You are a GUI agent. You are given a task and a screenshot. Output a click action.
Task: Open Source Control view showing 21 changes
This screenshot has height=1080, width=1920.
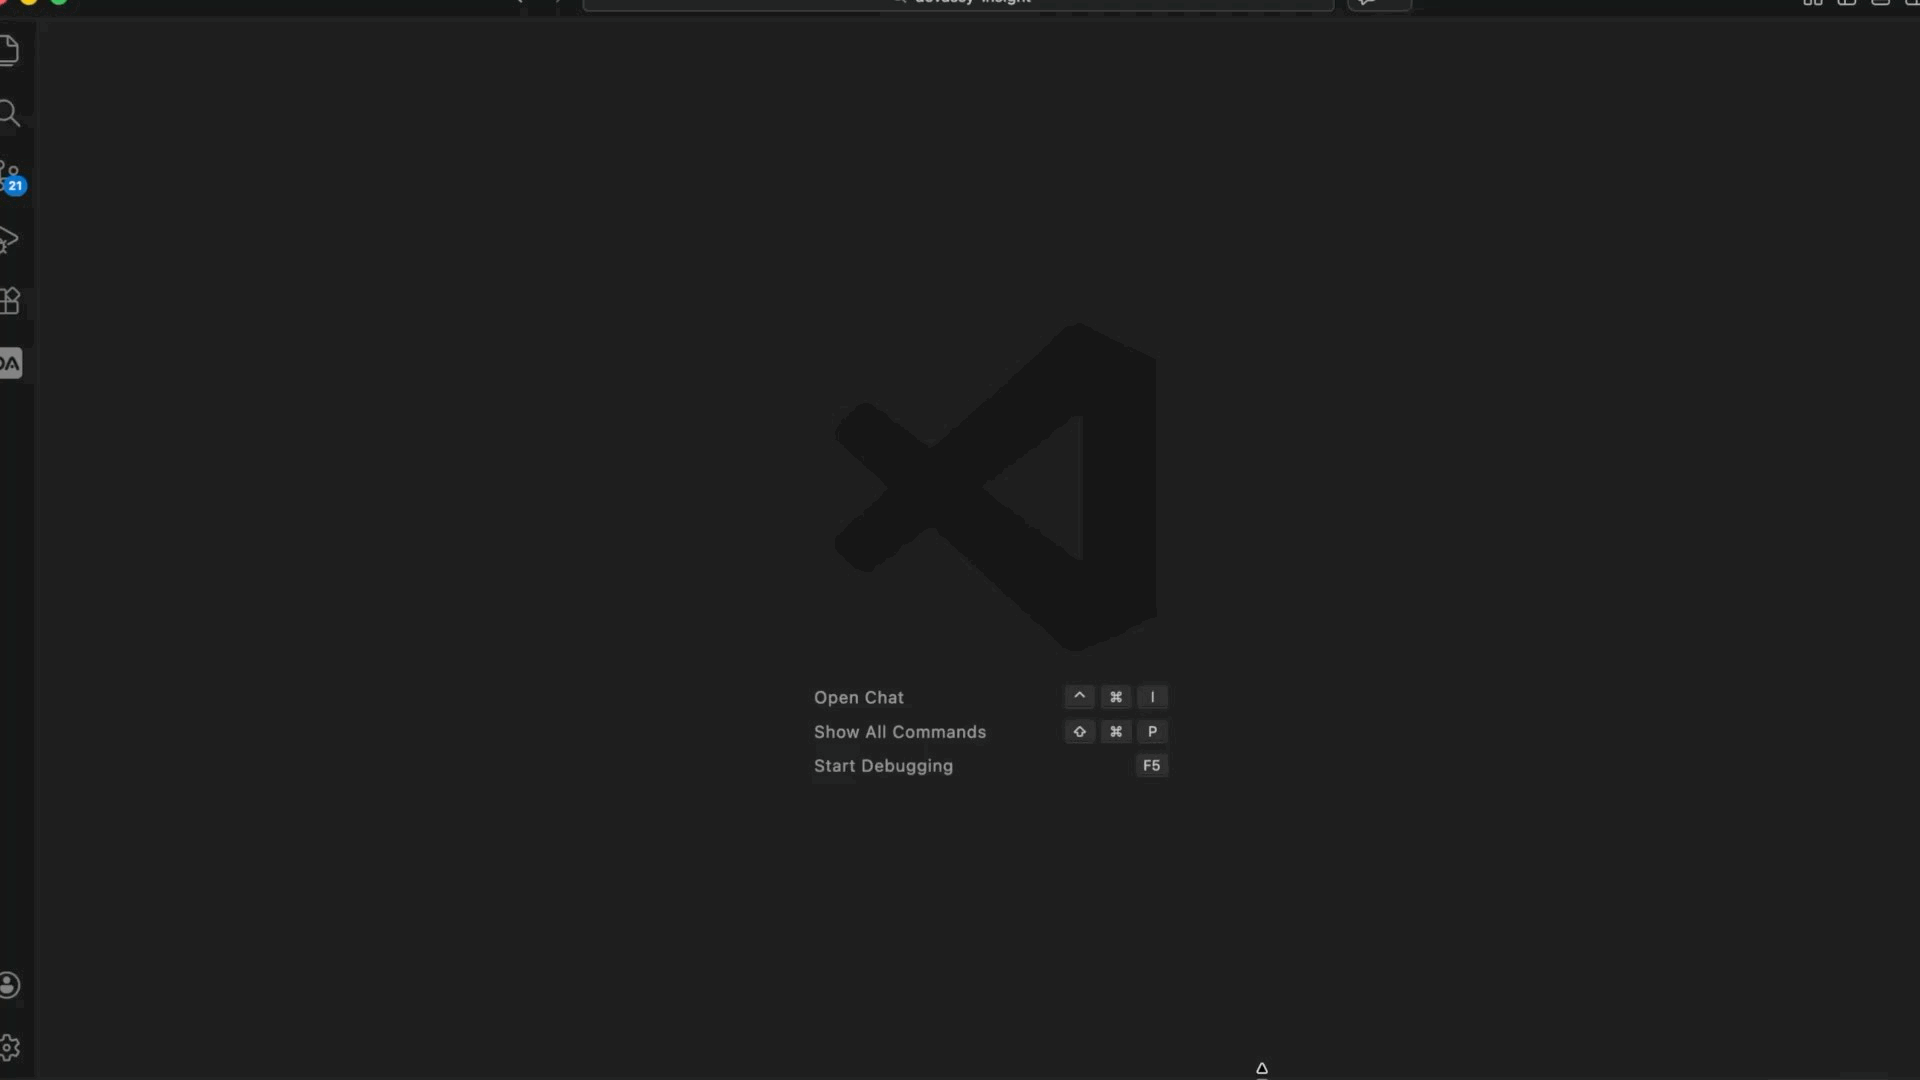tap(11, 175)
